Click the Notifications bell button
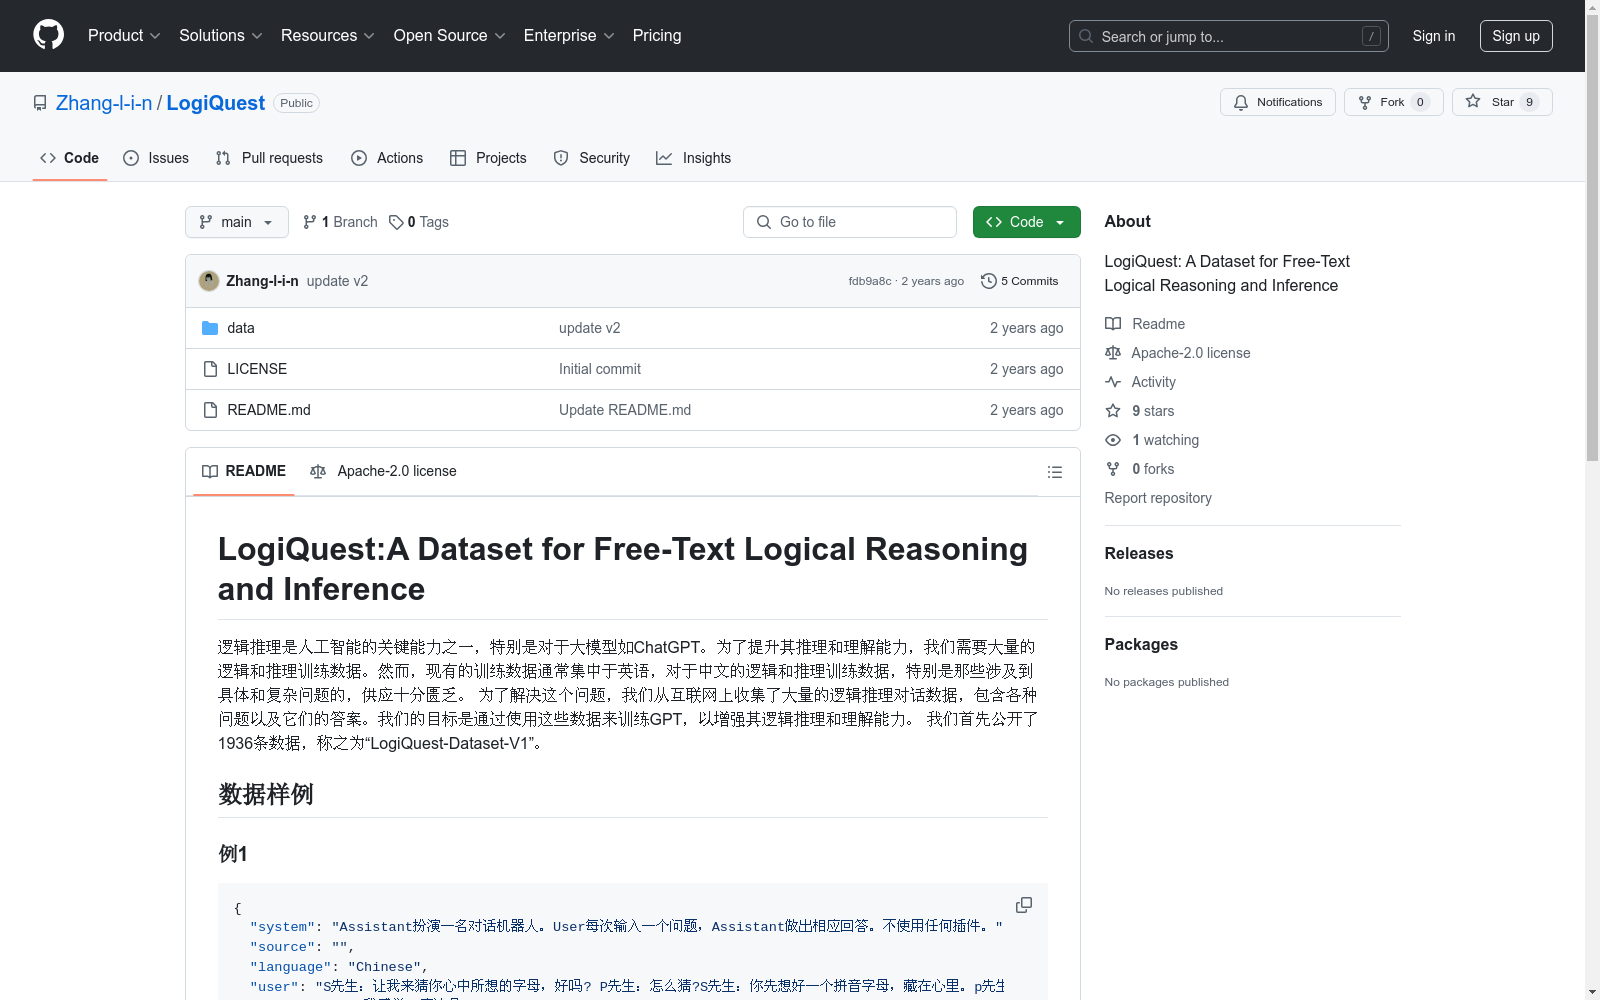The height and width of the screenshot is (1000, 1600). point(1277,102)
